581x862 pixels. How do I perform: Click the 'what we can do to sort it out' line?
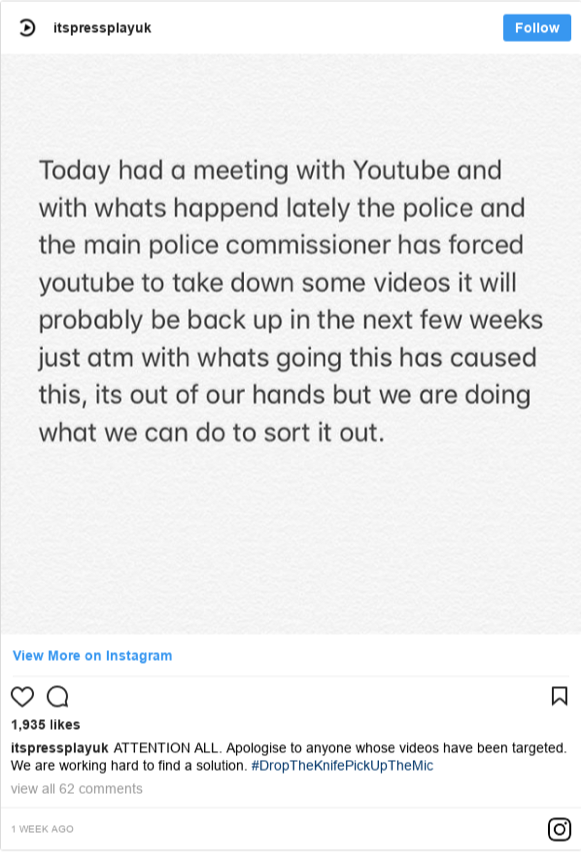click(x=212, y=433)
